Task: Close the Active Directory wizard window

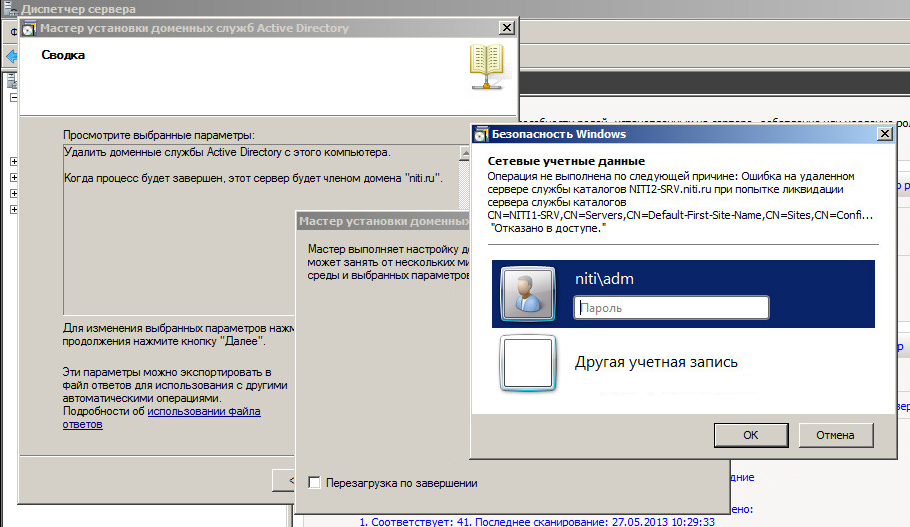Action: (x=507, y=28)
